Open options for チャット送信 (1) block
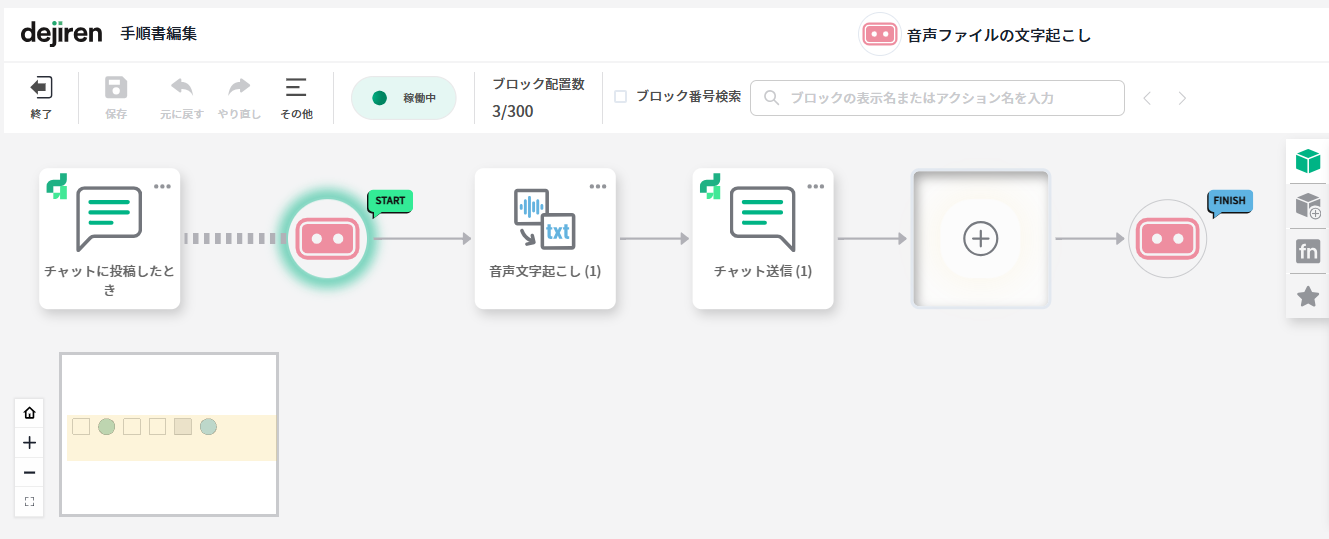 (816, 186)
